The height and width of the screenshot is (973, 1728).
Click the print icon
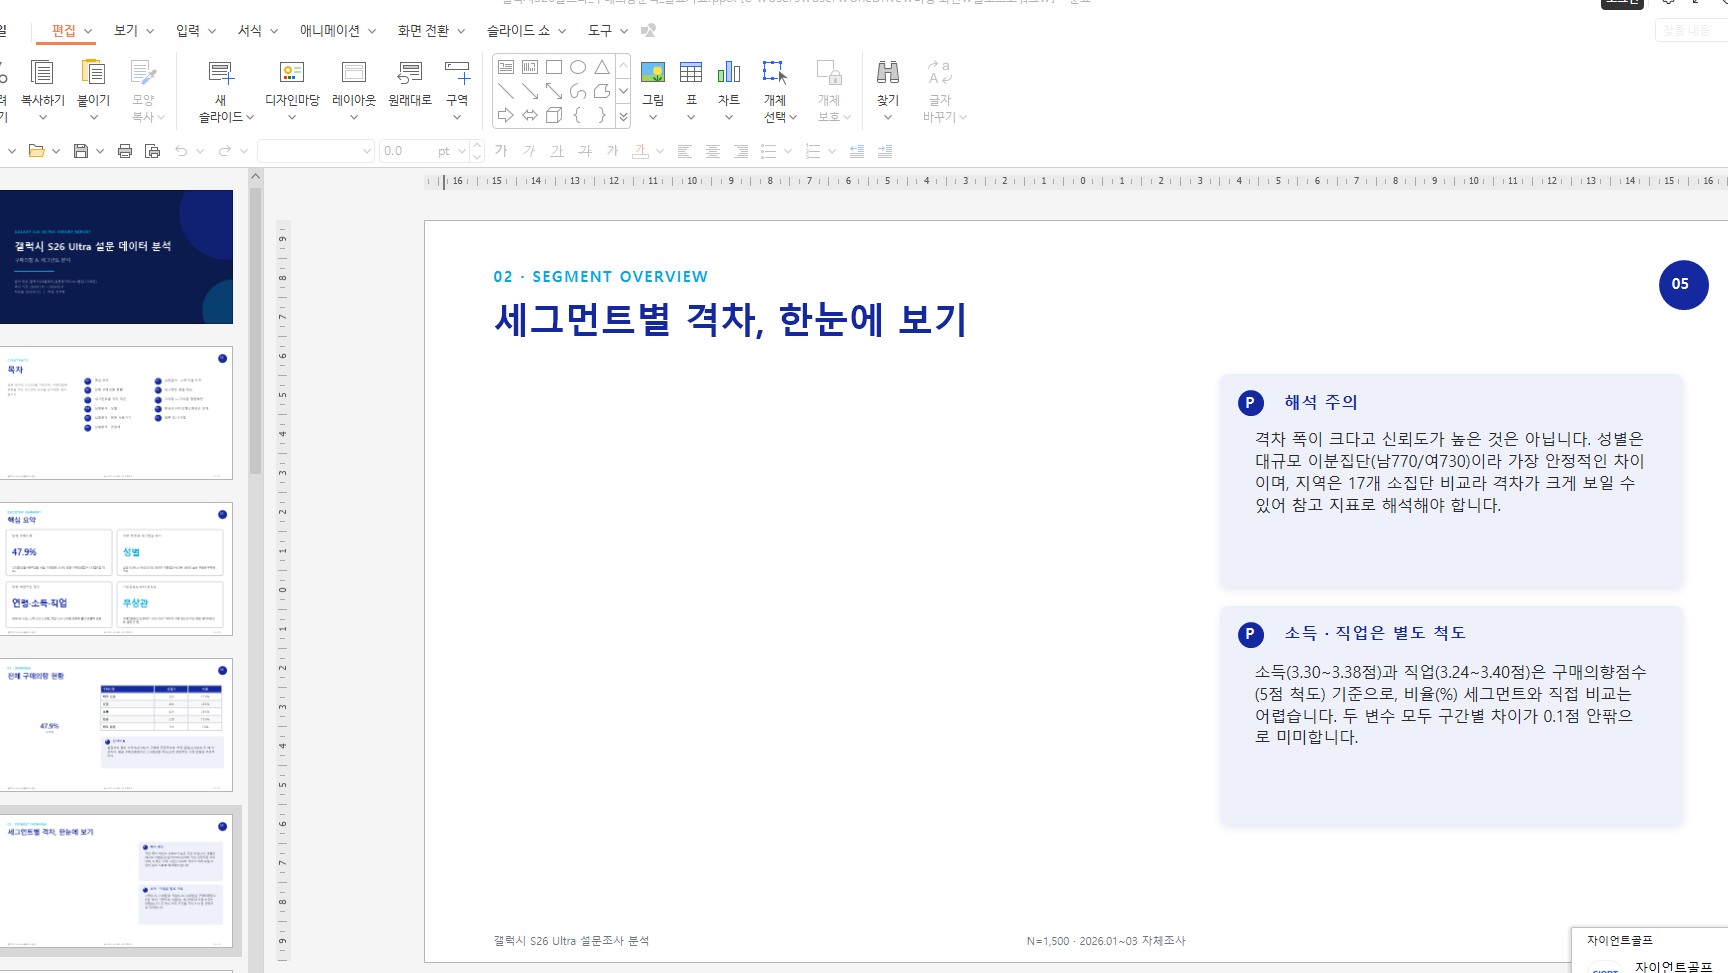(x=125, y=151)
